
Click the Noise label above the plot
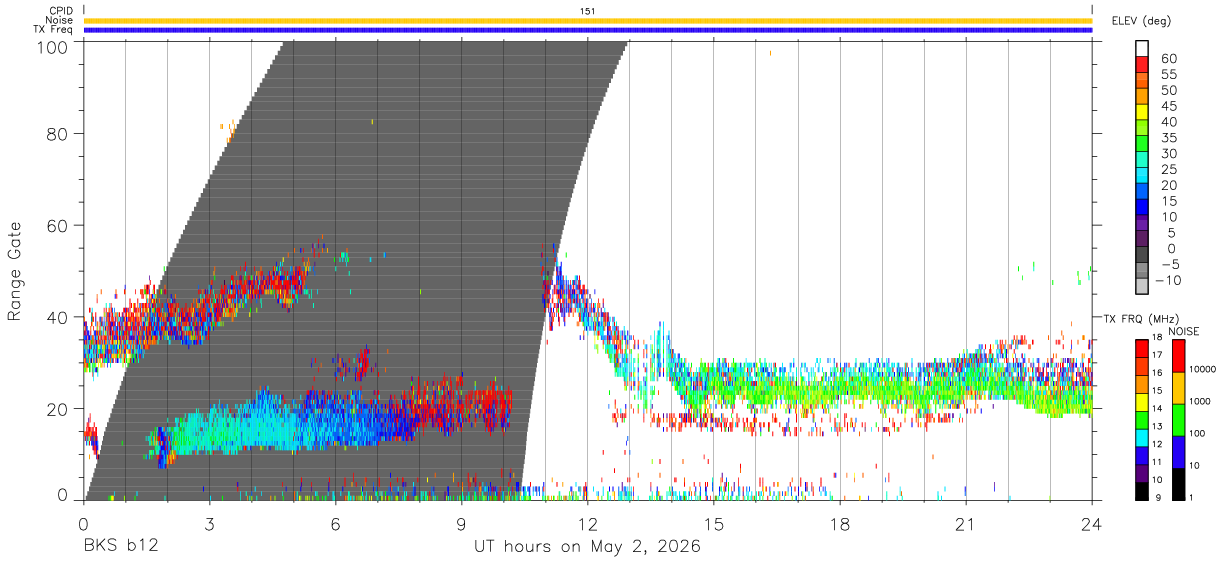pyautogui.click(x=59, y=20)
